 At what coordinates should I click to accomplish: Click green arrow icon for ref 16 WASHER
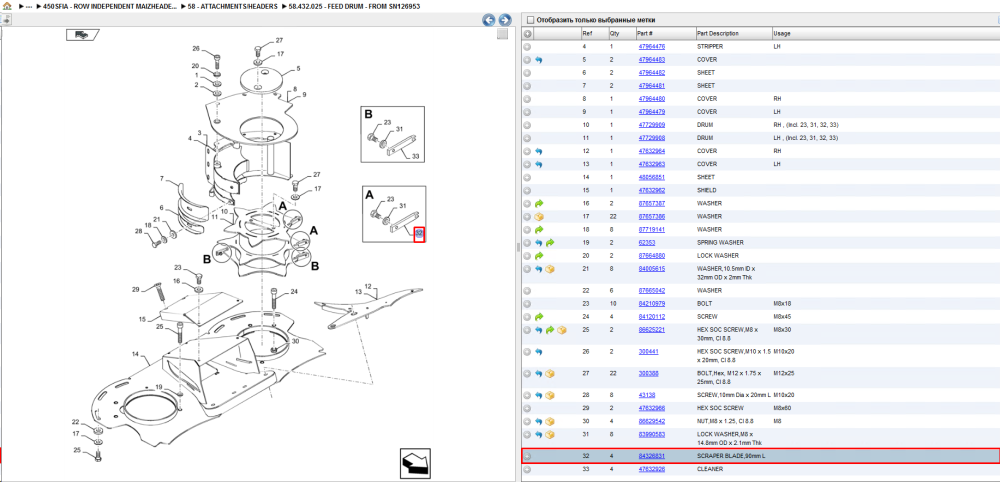click(x=538, y=203)
